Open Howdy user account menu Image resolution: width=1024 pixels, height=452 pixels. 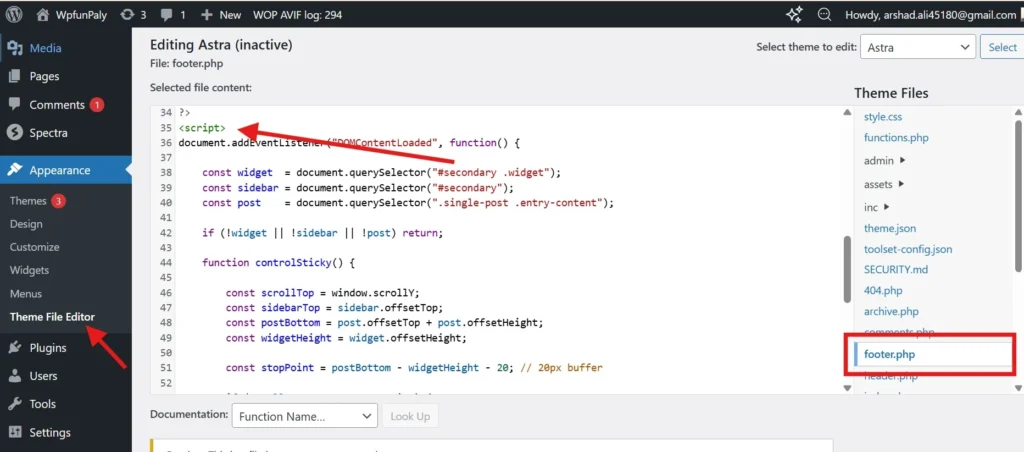[930, 14]
